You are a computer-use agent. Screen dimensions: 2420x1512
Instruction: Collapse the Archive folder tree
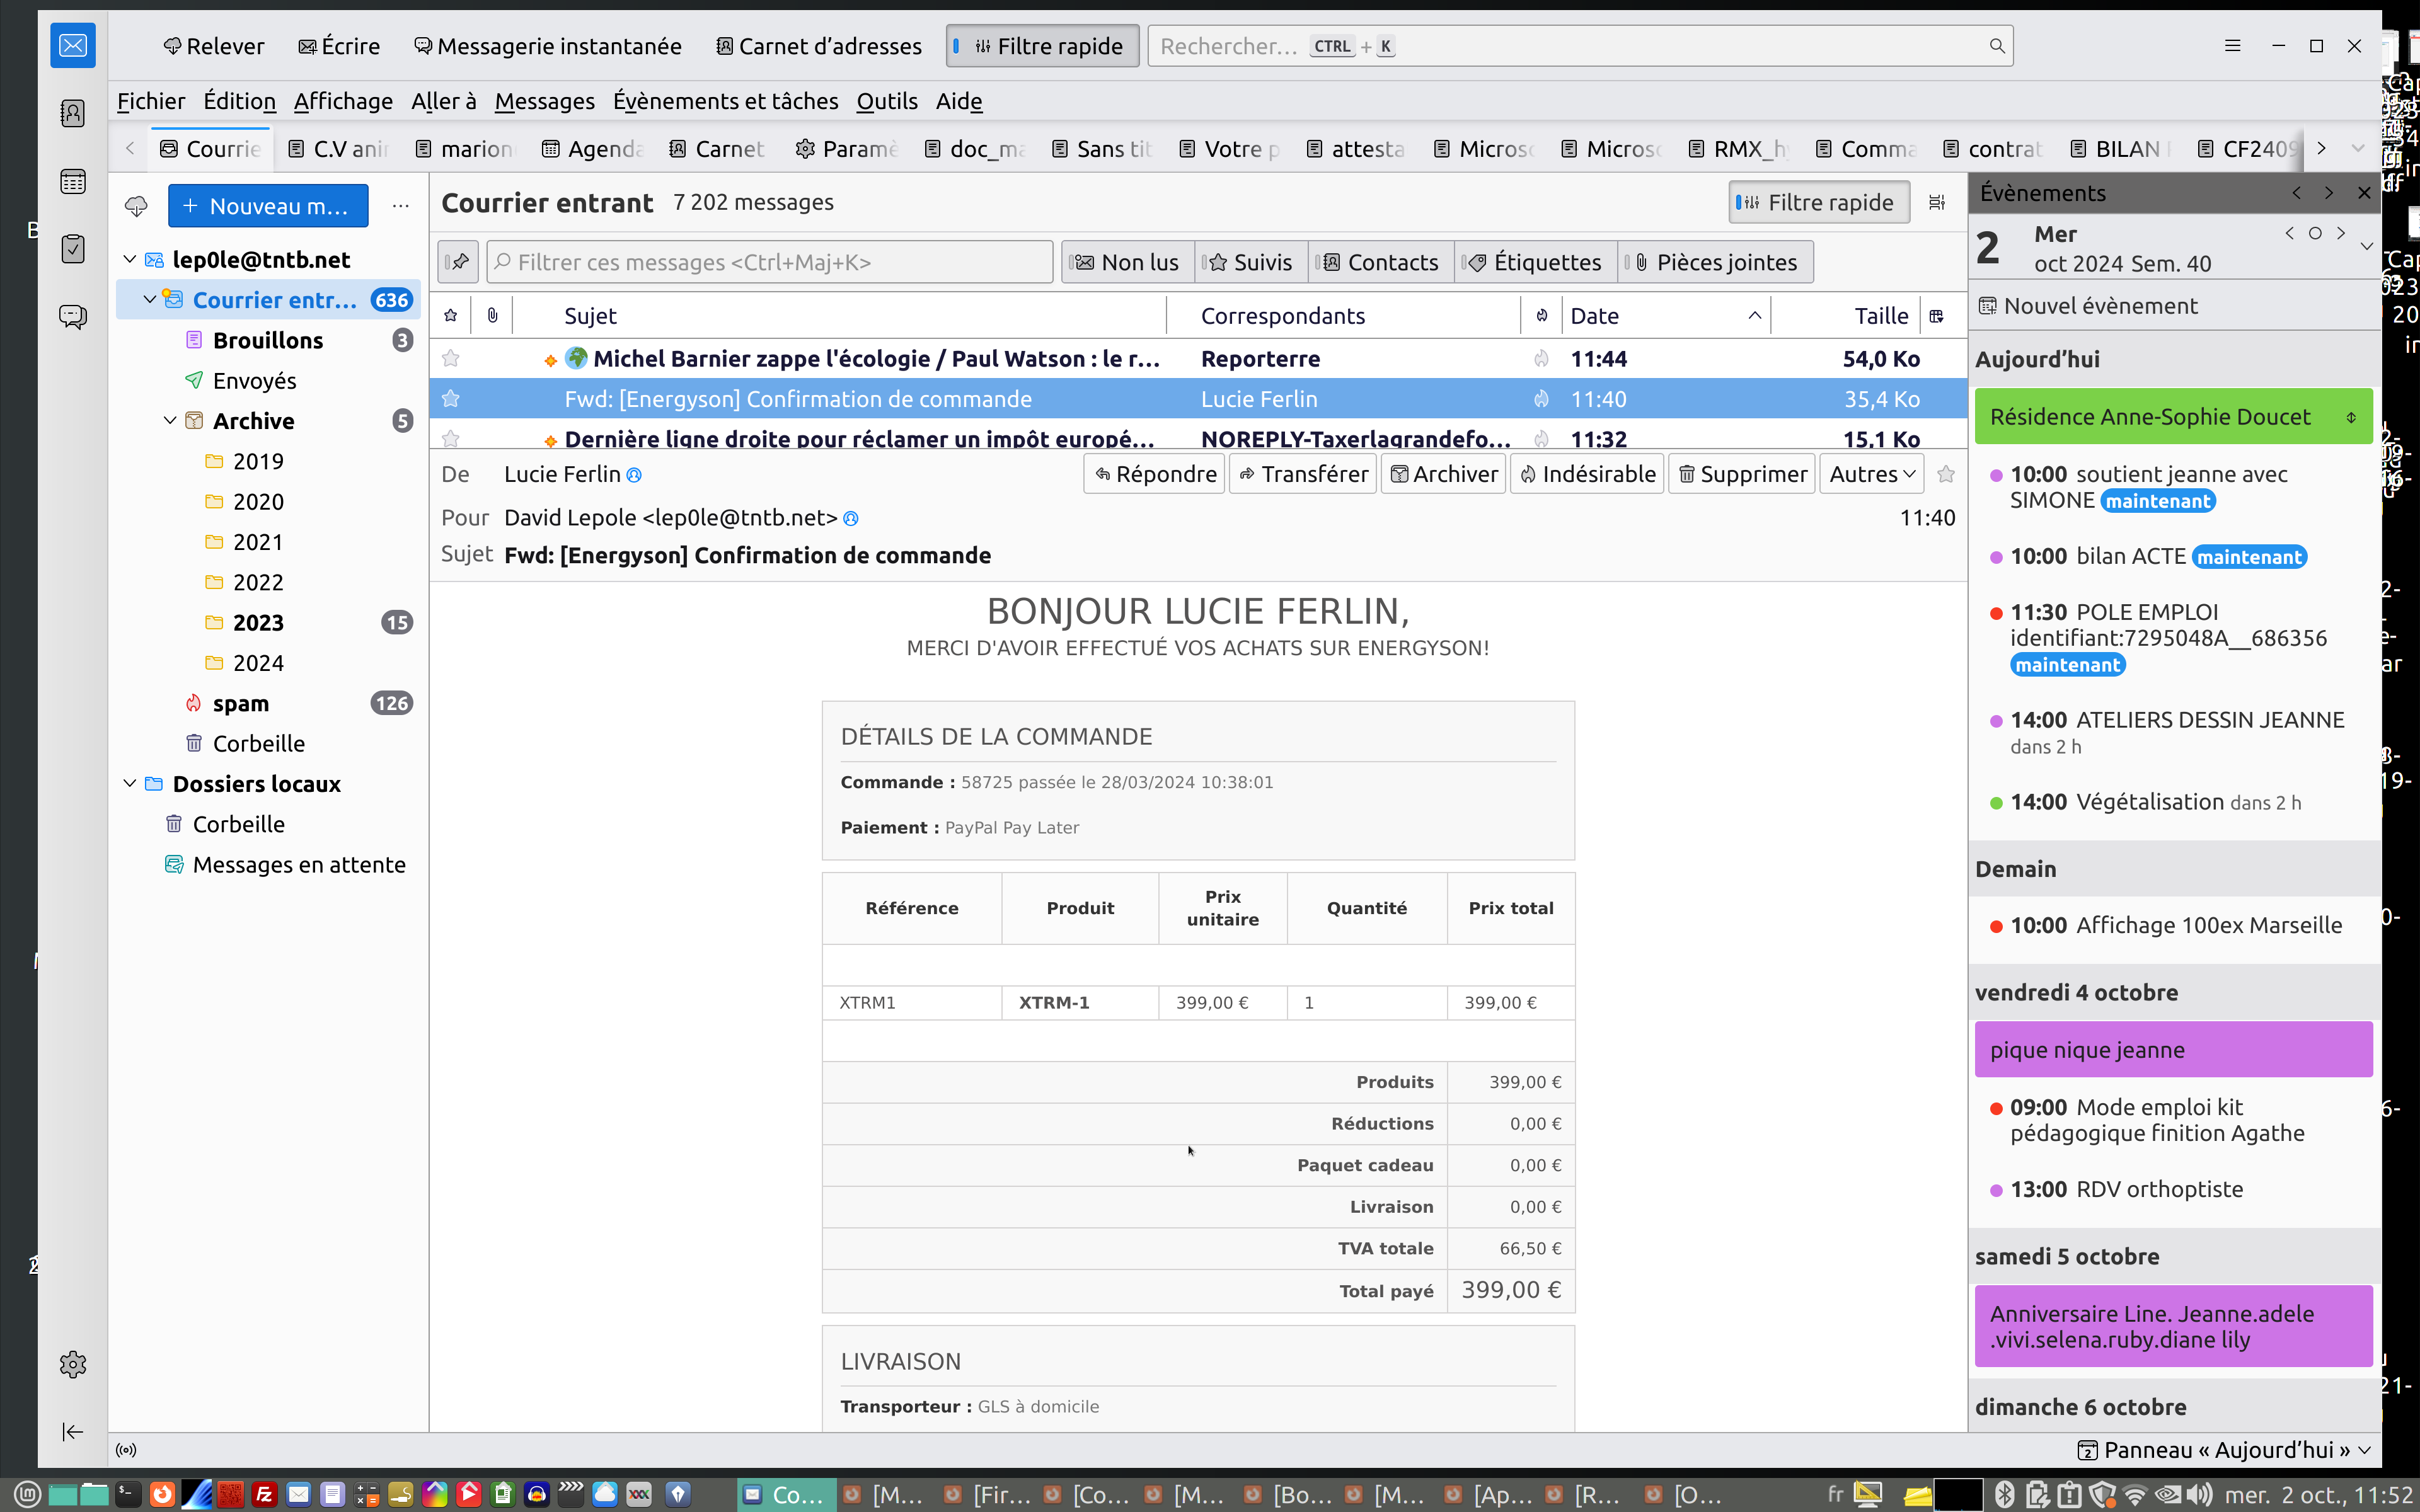coord(170,421)
